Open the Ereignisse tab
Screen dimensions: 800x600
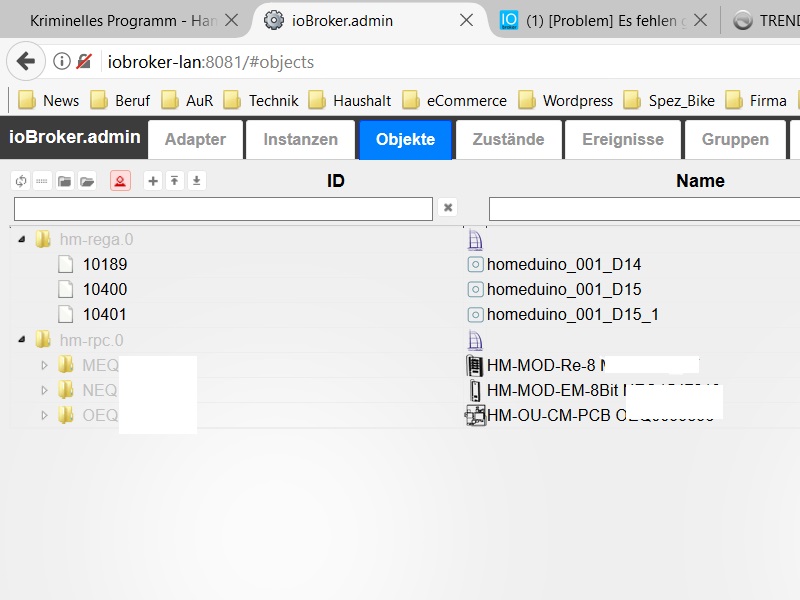623,140
